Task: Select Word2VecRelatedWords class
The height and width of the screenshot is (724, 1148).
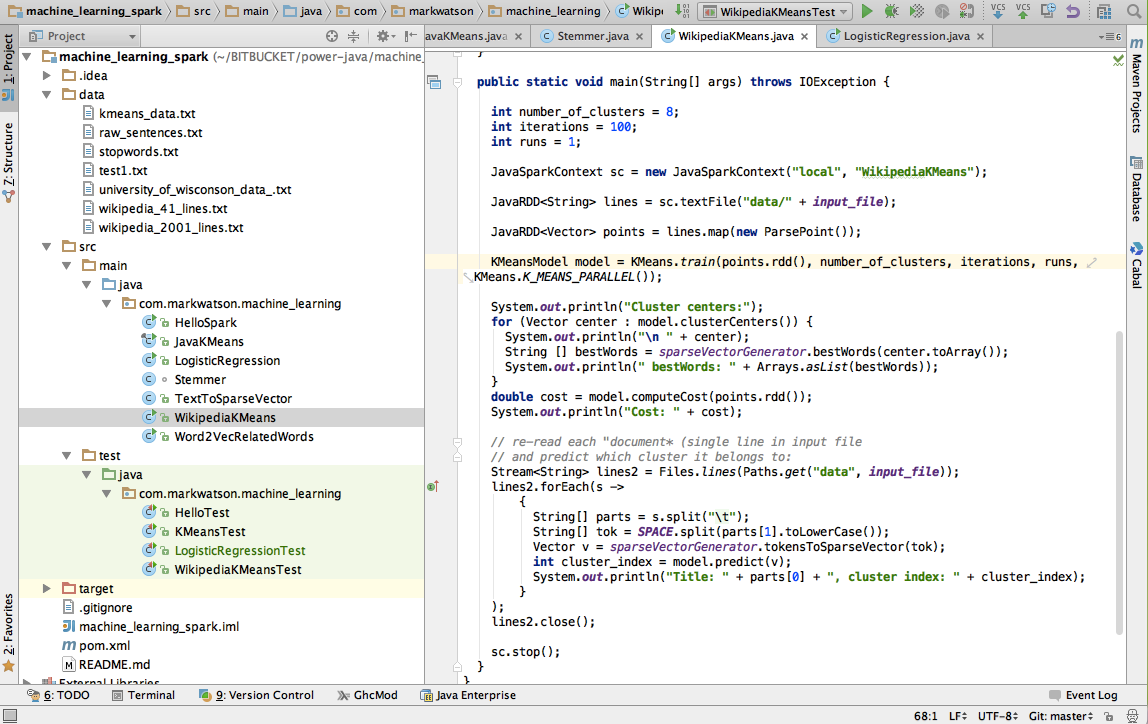Action: [x=244, y=437]
